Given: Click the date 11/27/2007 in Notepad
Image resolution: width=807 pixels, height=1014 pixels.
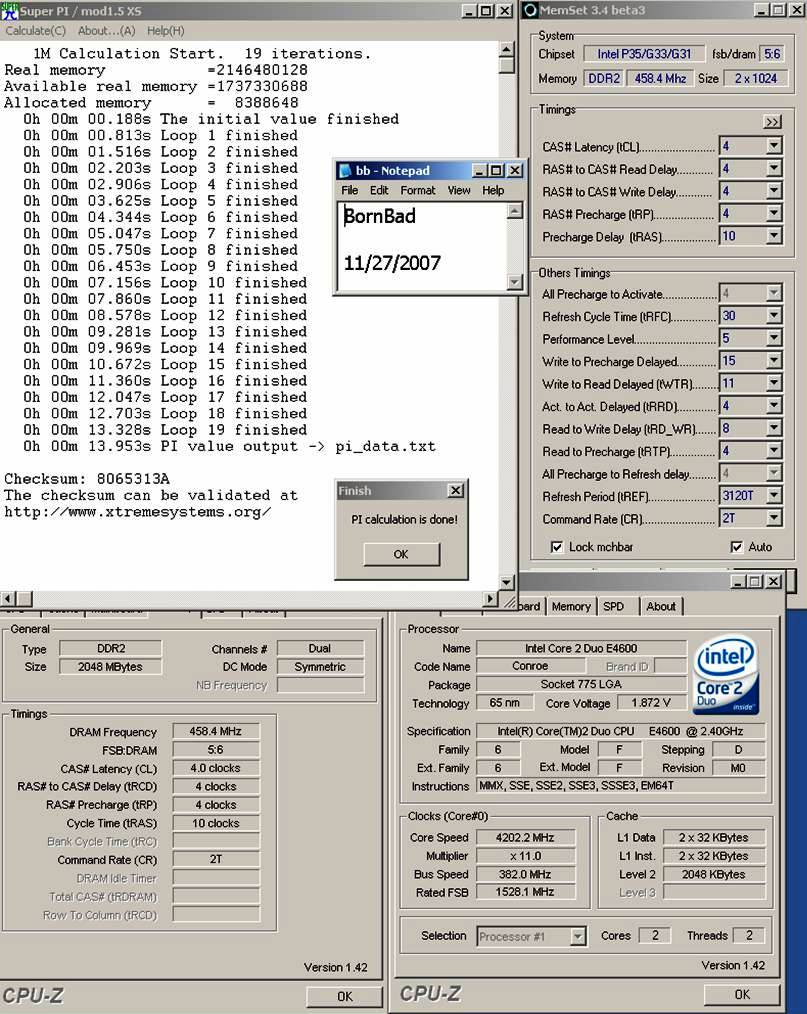Looking at the screenshot, I should click(x=392, y=263).
